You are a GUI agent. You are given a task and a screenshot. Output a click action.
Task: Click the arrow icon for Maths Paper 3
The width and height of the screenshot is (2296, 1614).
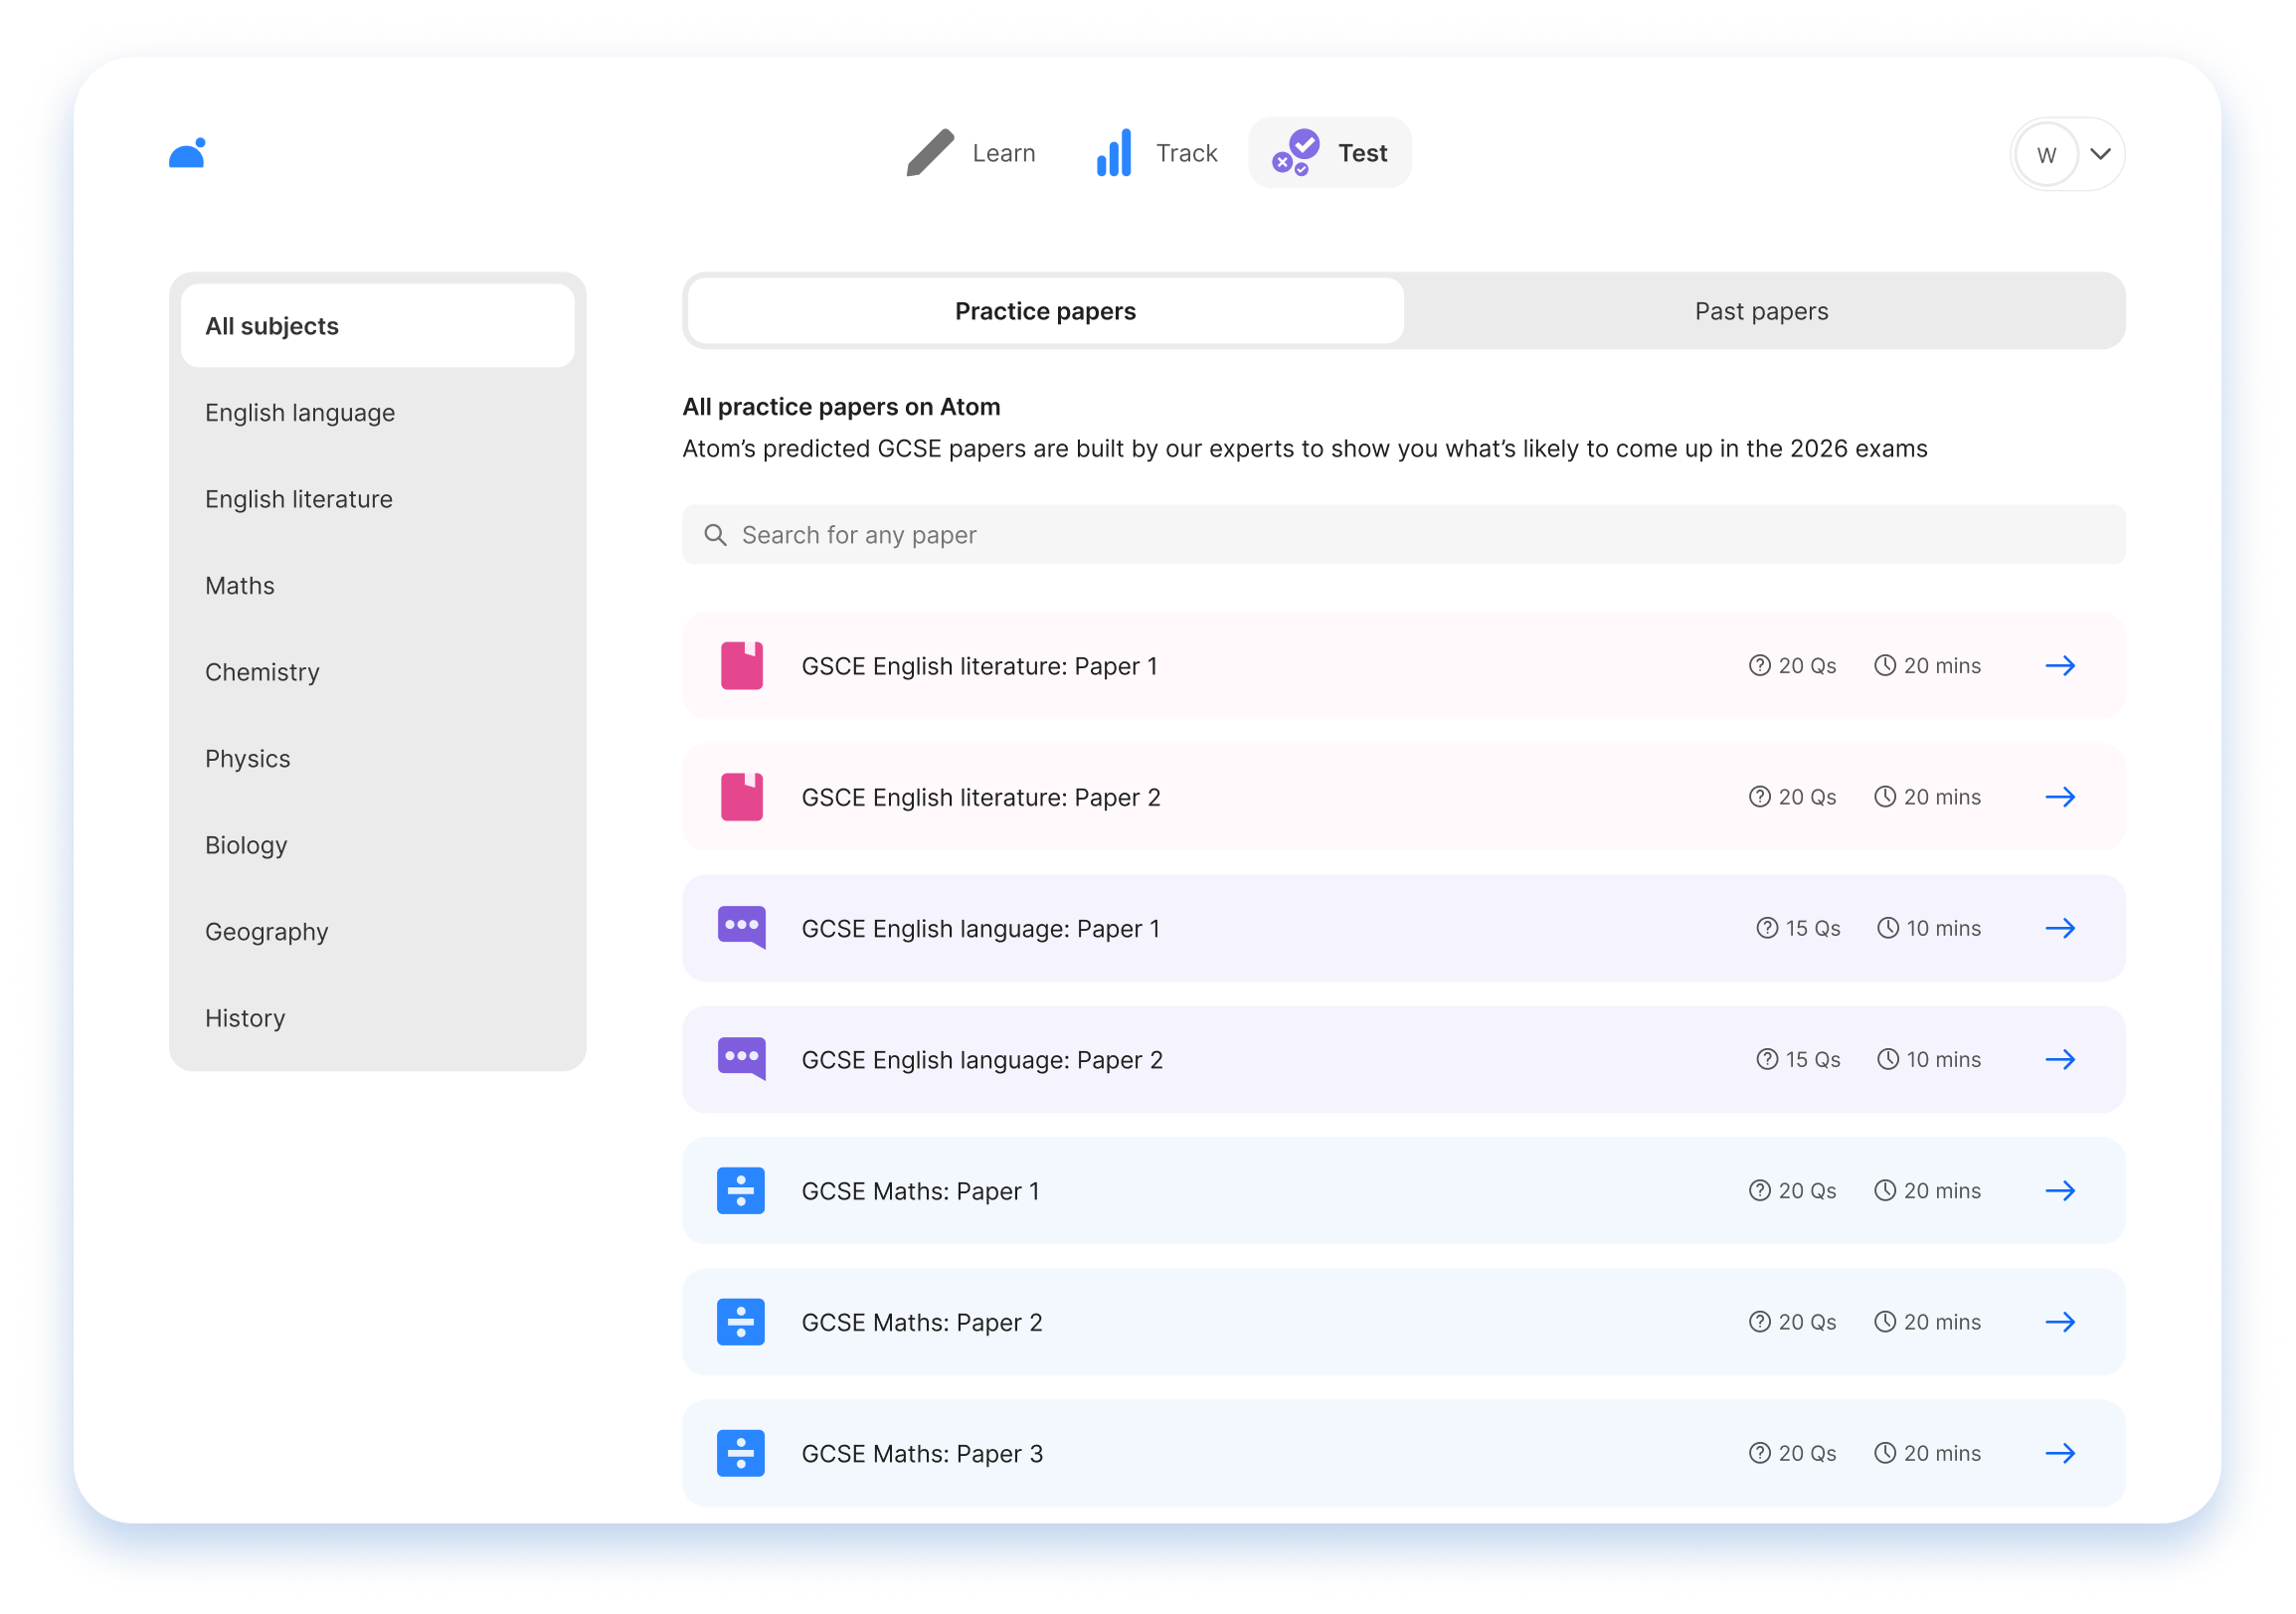2060,1453
